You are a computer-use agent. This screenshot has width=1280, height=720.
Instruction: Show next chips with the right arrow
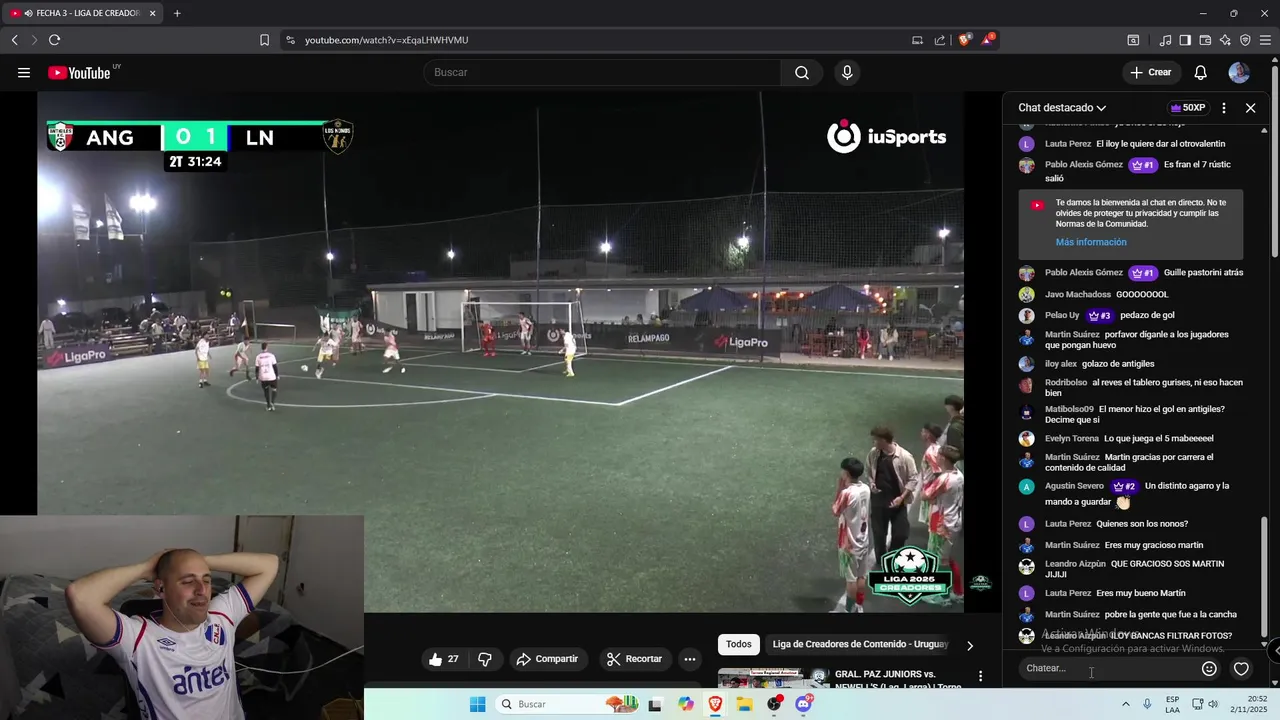pyautogui.click(x=969, y=646)
